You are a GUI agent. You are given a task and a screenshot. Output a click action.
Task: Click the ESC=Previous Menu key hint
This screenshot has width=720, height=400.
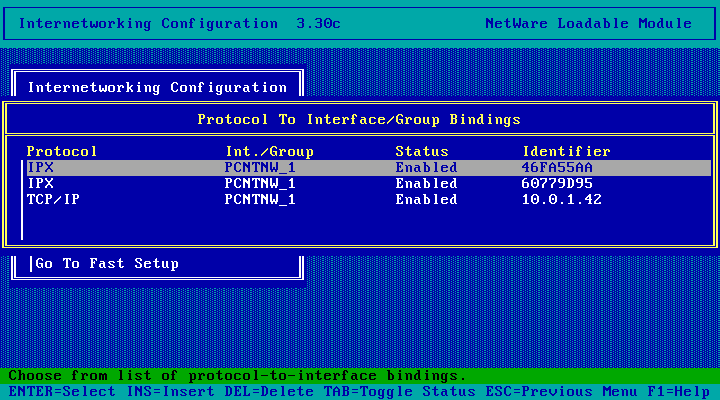click(562, 392)
